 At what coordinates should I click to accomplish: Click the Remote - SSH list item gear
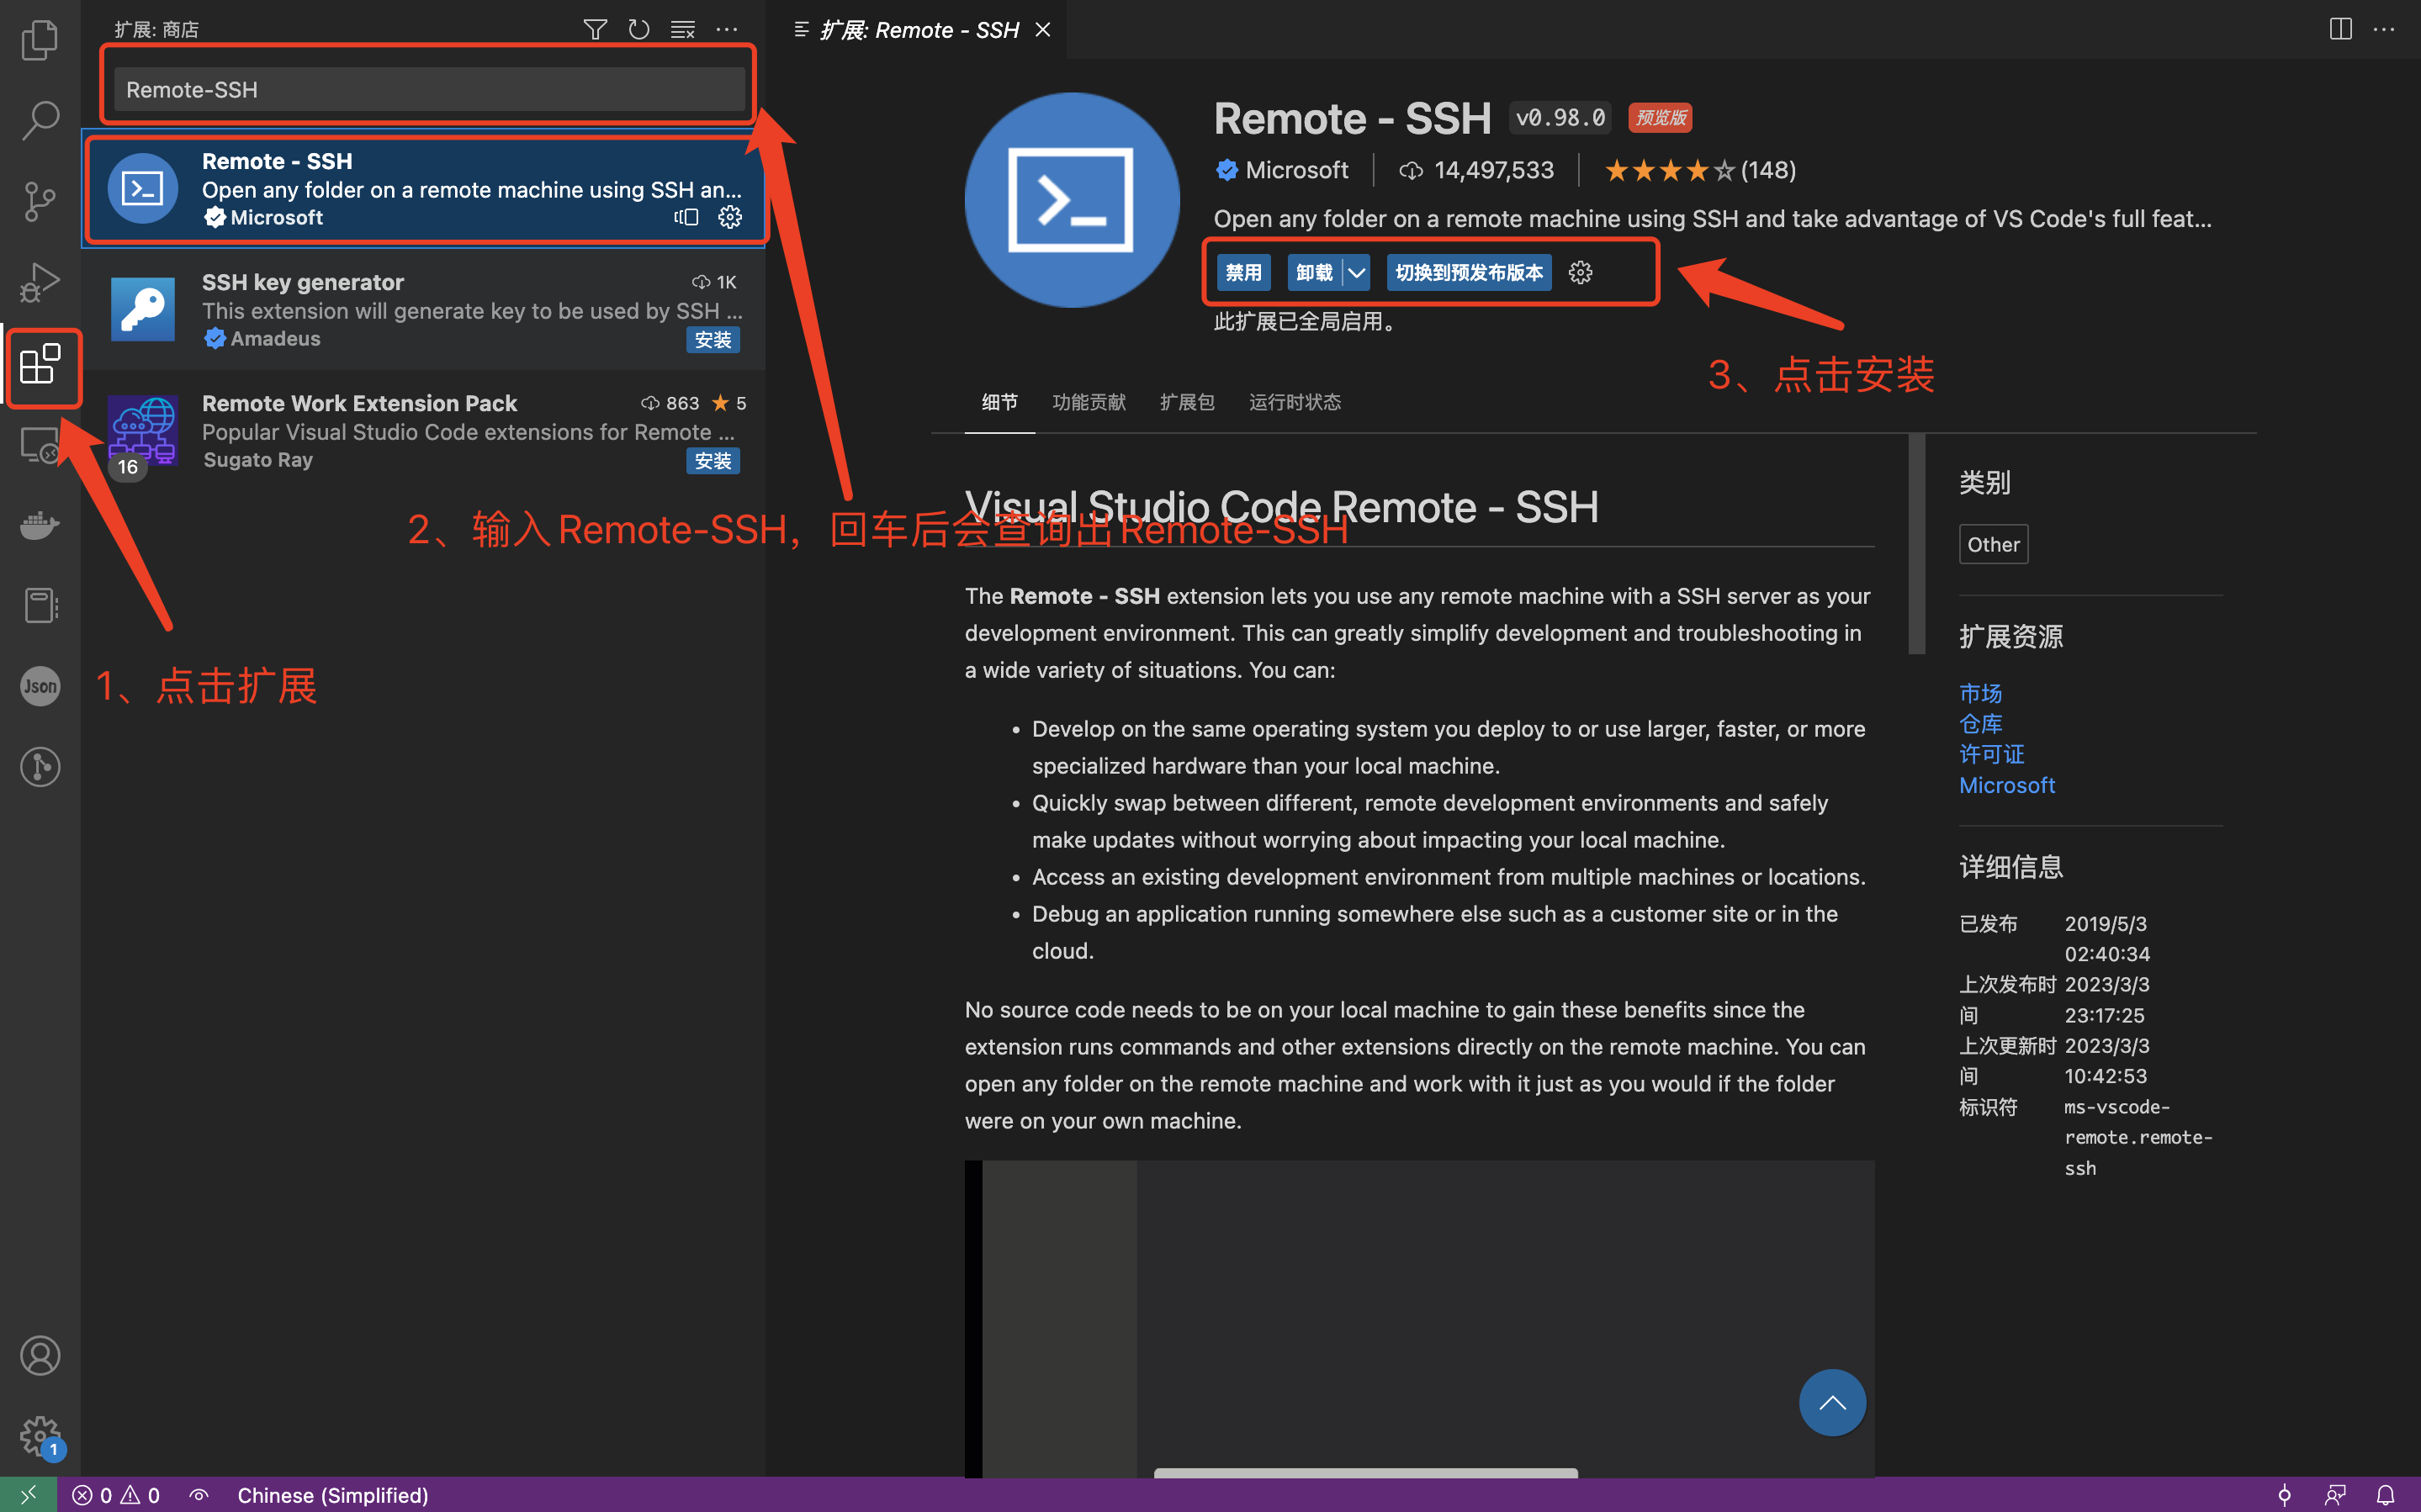[730, 217]
